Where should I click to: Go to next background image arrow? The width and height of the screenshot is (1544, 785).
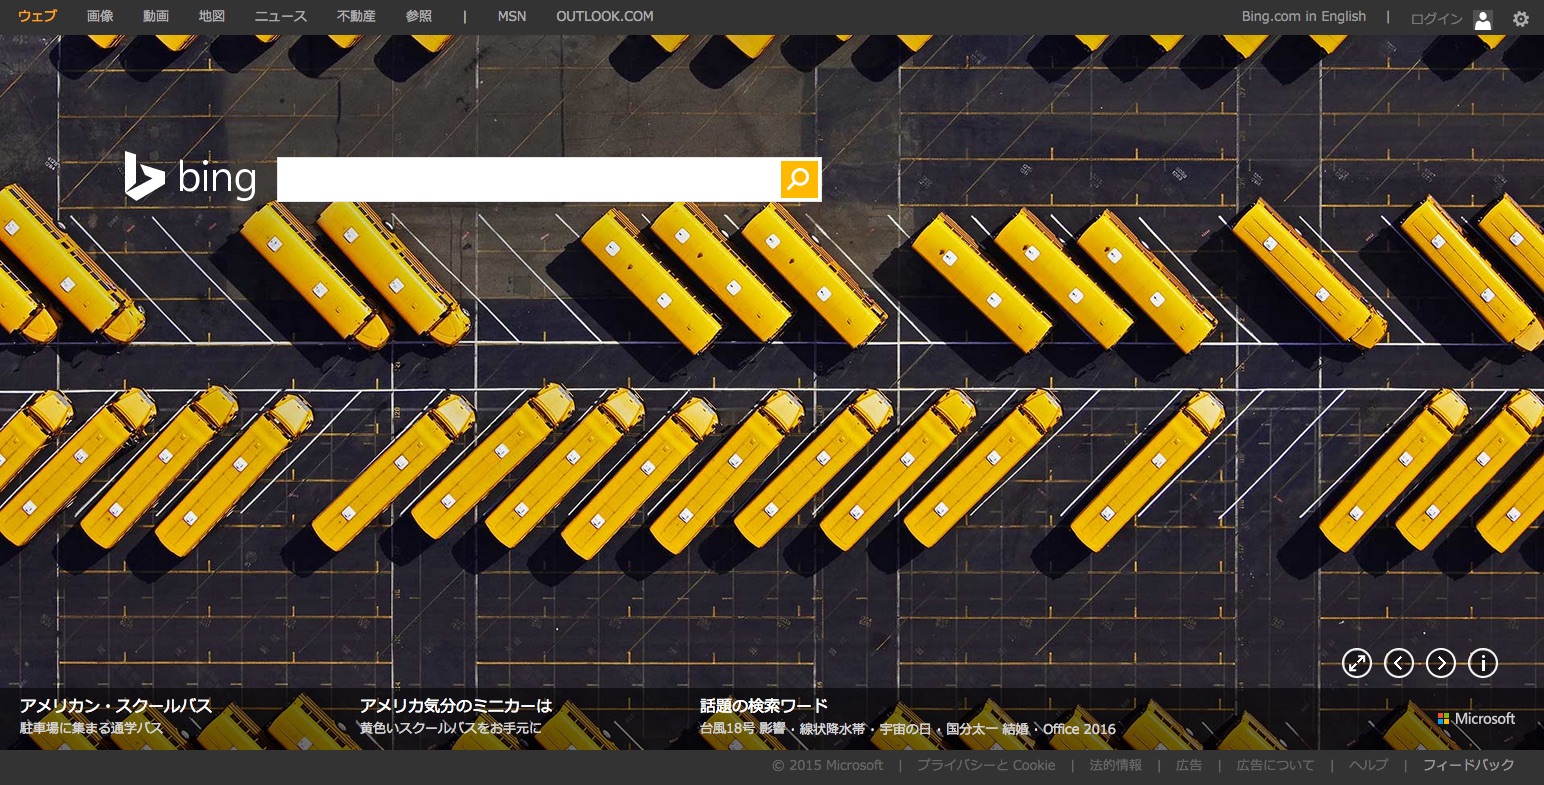click(x=1440, y=663)
